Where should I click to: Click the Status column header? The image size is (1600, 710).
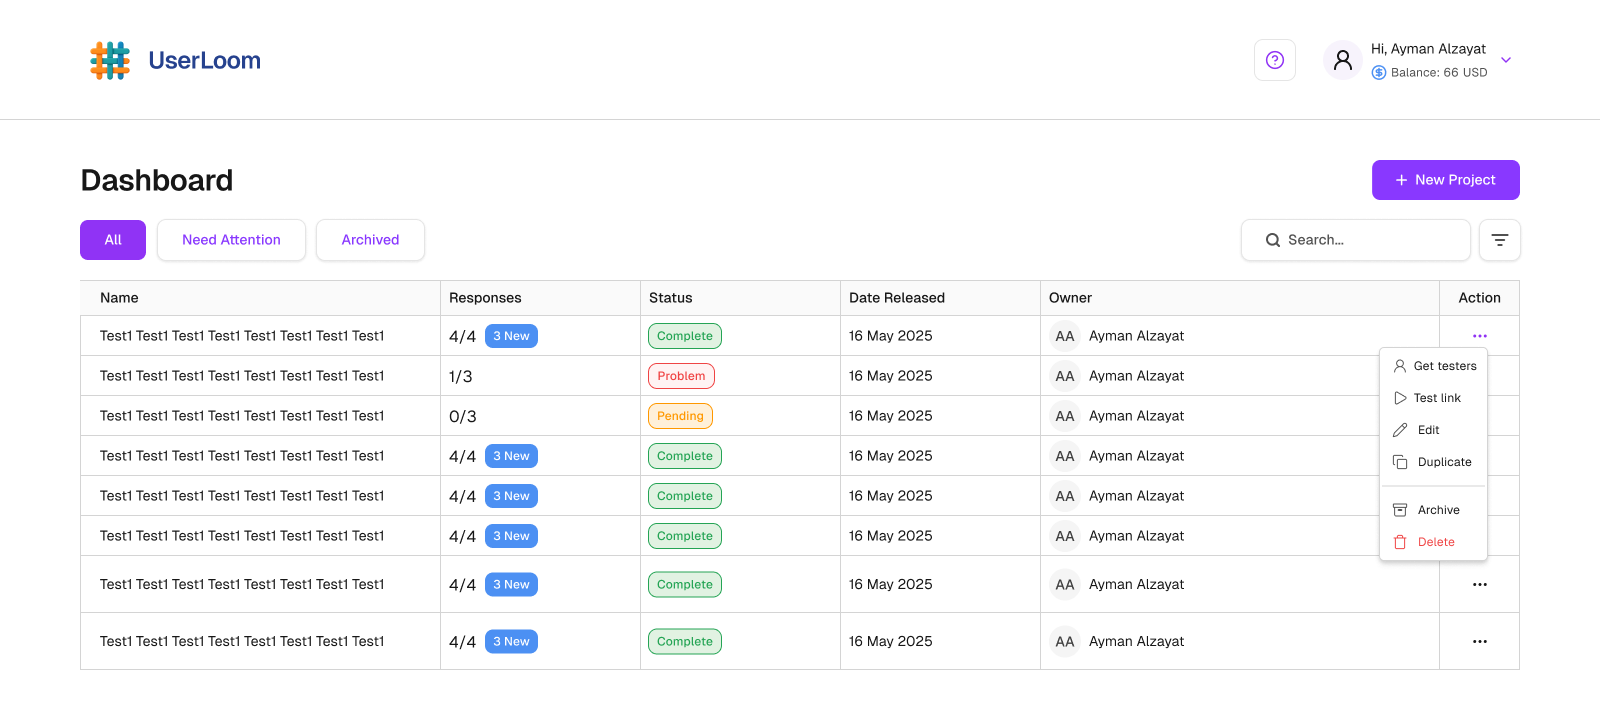click(x=670, y=298)
